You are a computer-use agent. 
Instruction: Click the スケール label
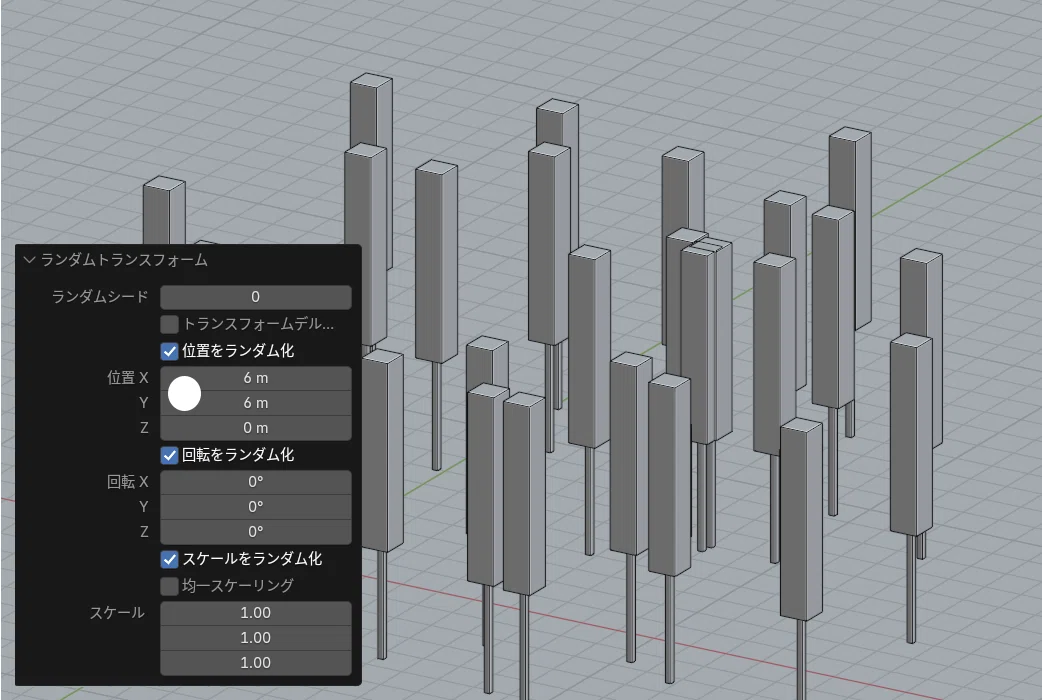point(117,613)
